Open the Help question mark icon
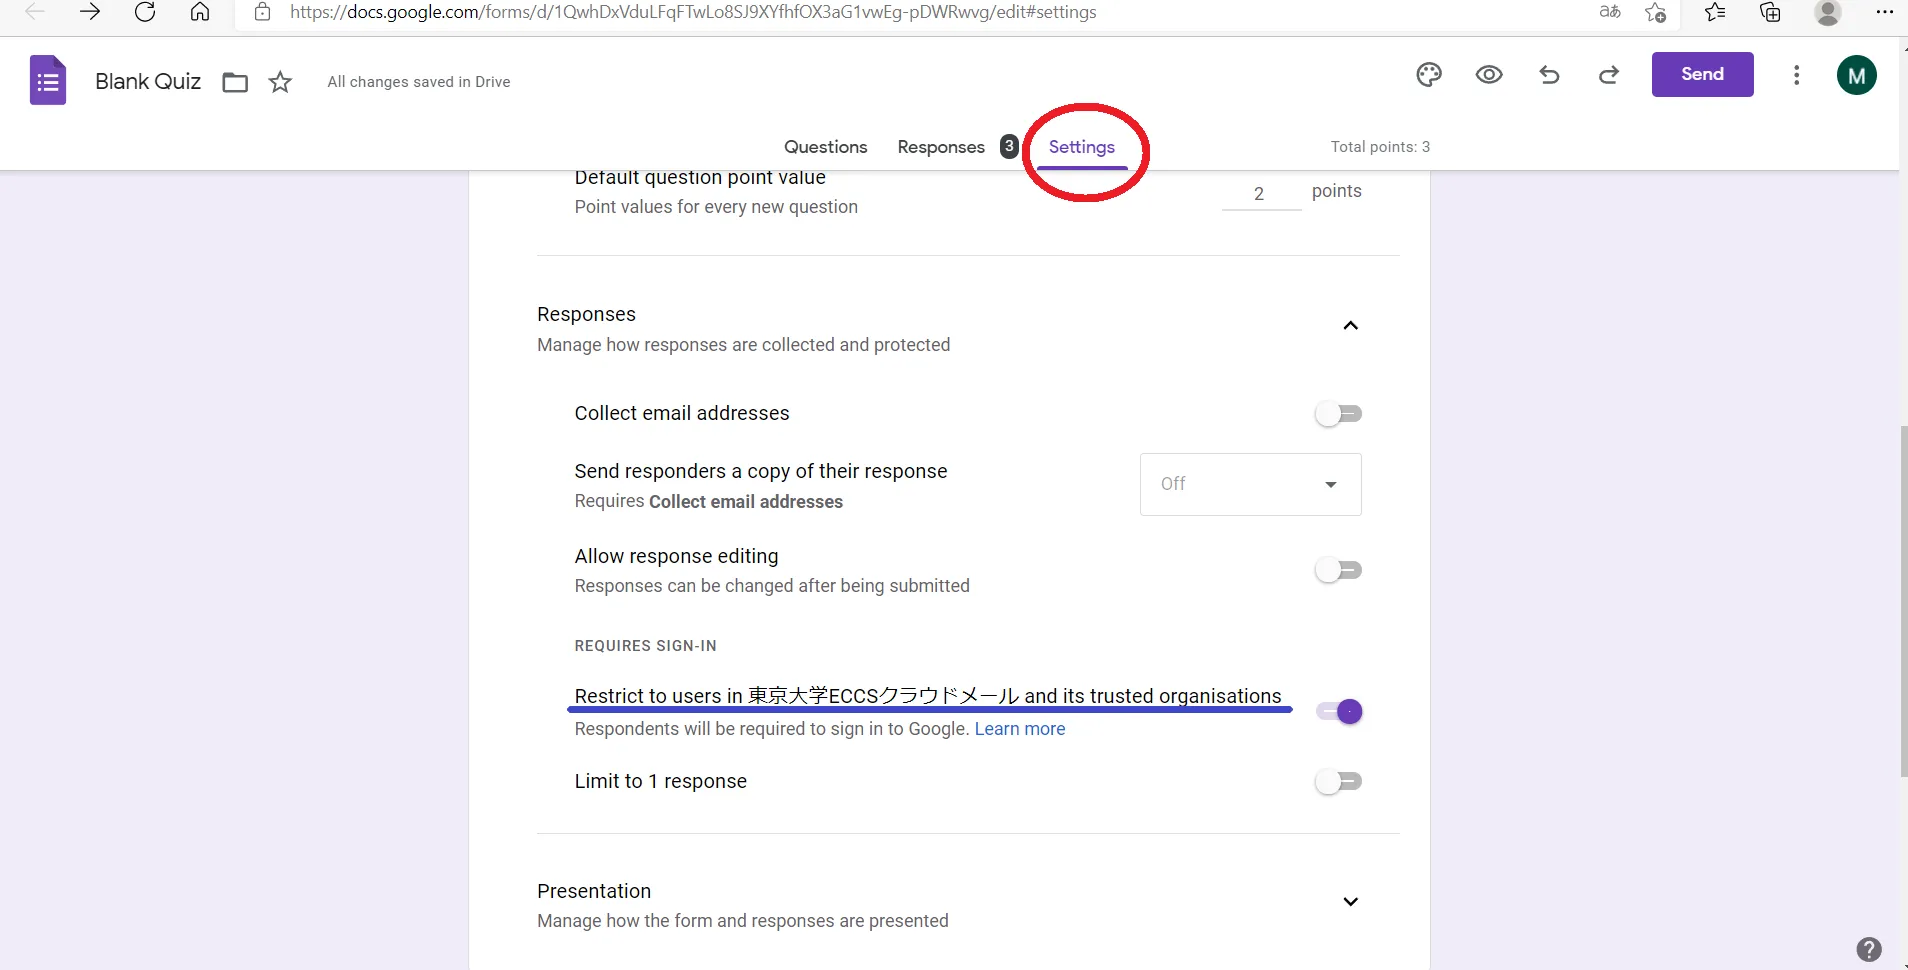This screenshot has height=970, width=1908. point(1868,949)
